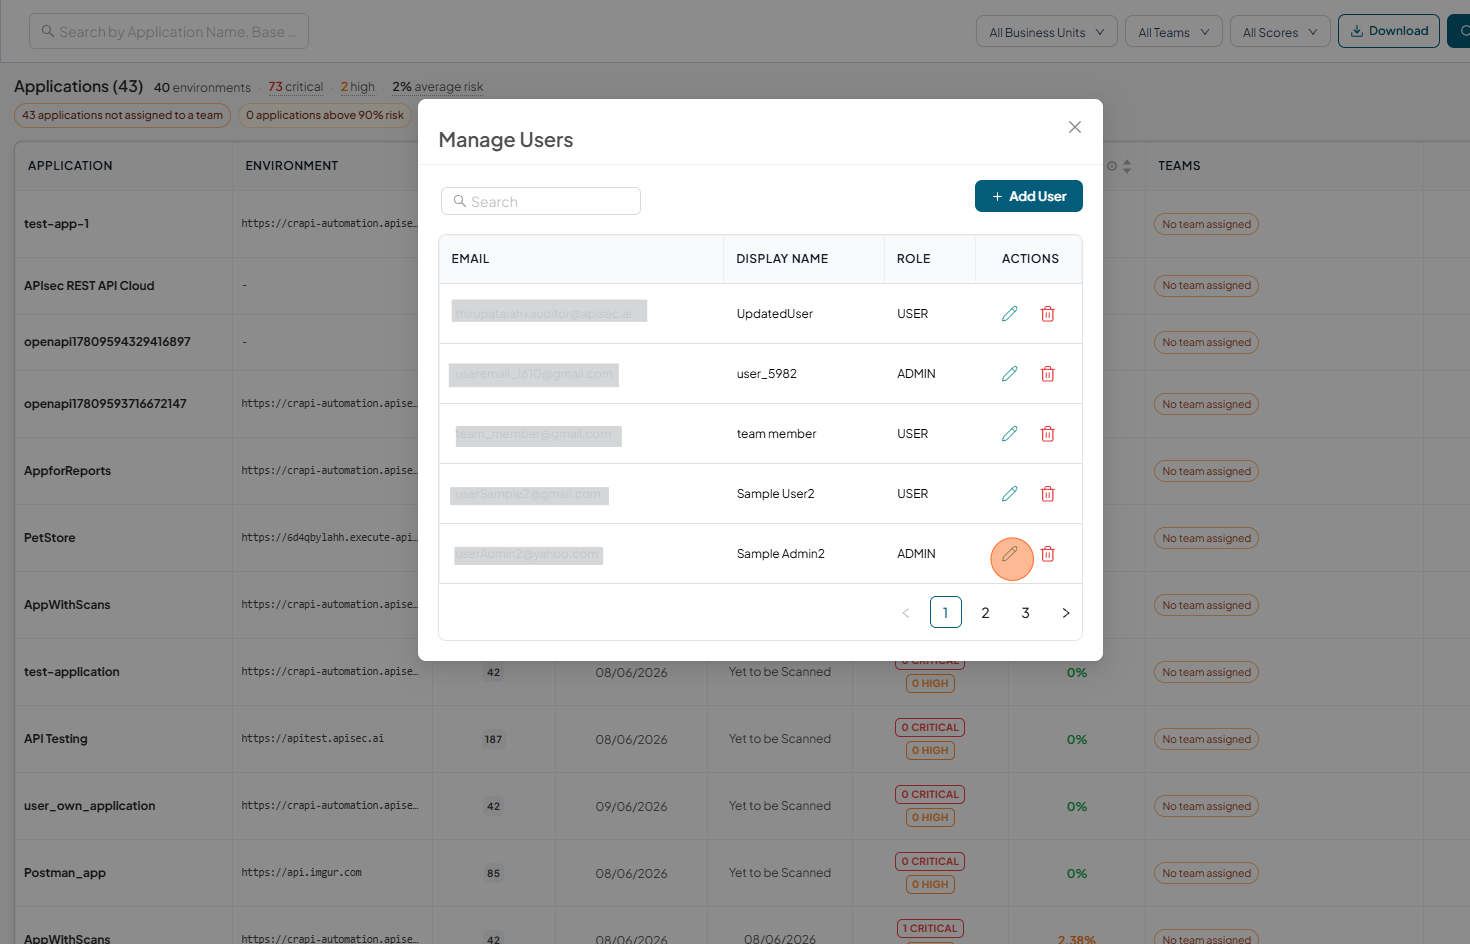Edit Sample Admin2
Image resolution: width=1470 pixels, height=944 pixels.
pos(1010,554)
